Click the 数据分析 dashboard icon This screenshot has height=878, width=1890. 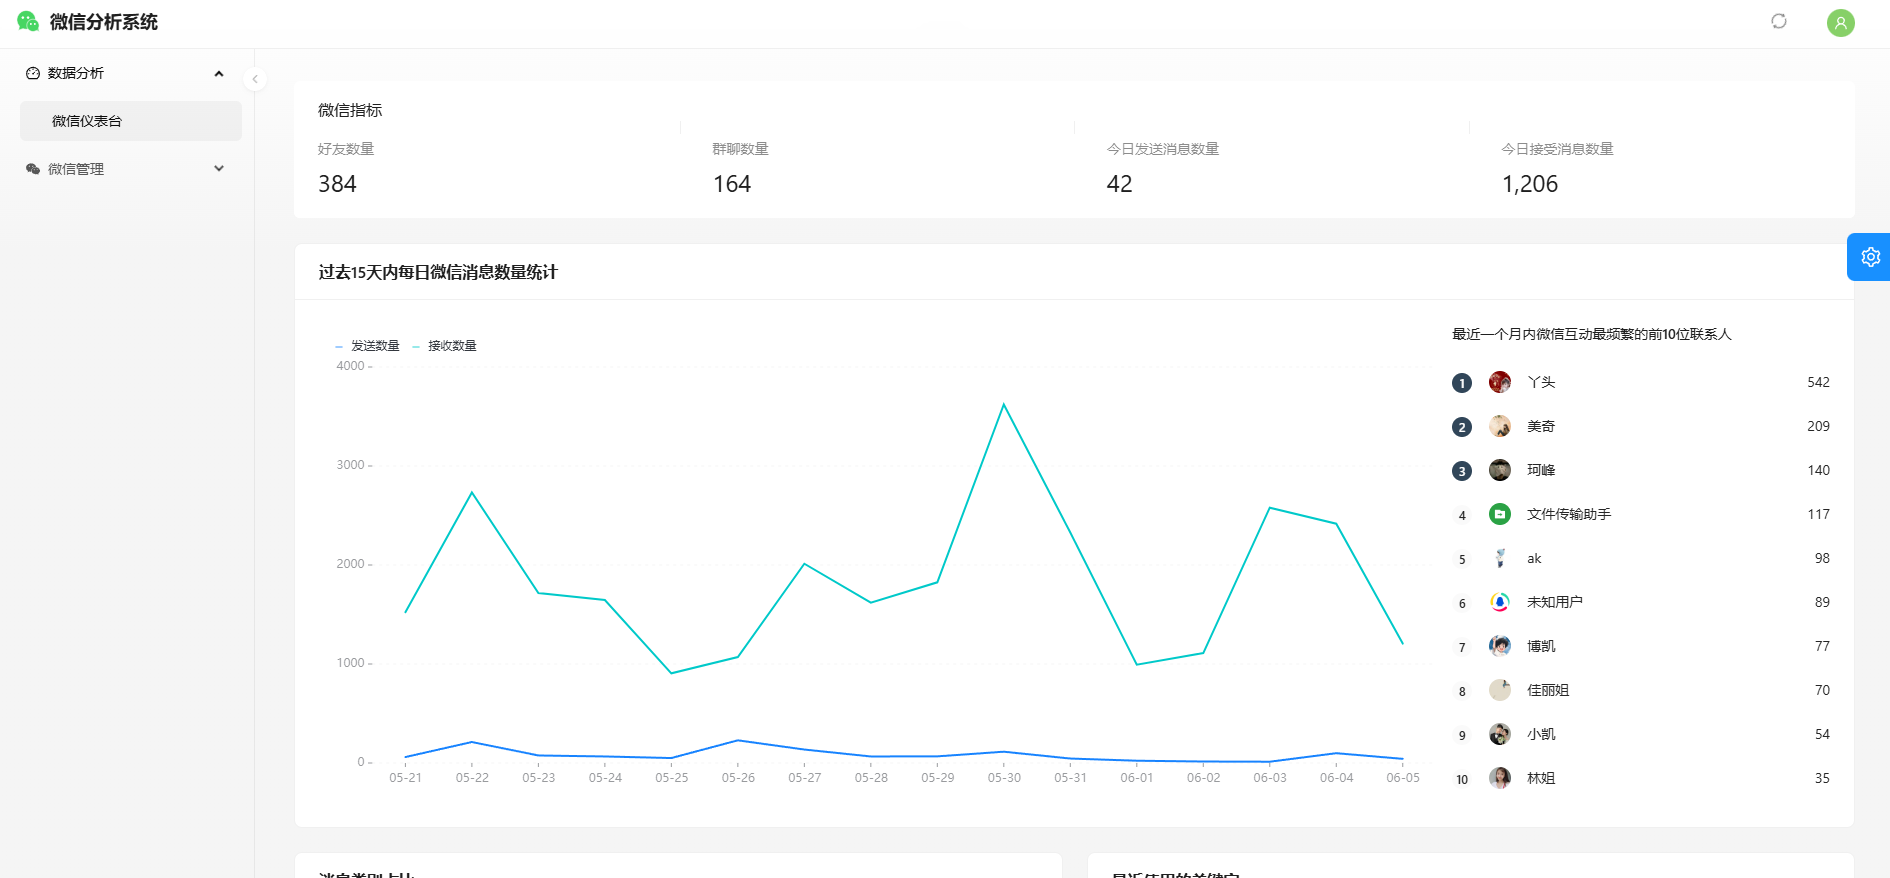[x=33, y=73]
